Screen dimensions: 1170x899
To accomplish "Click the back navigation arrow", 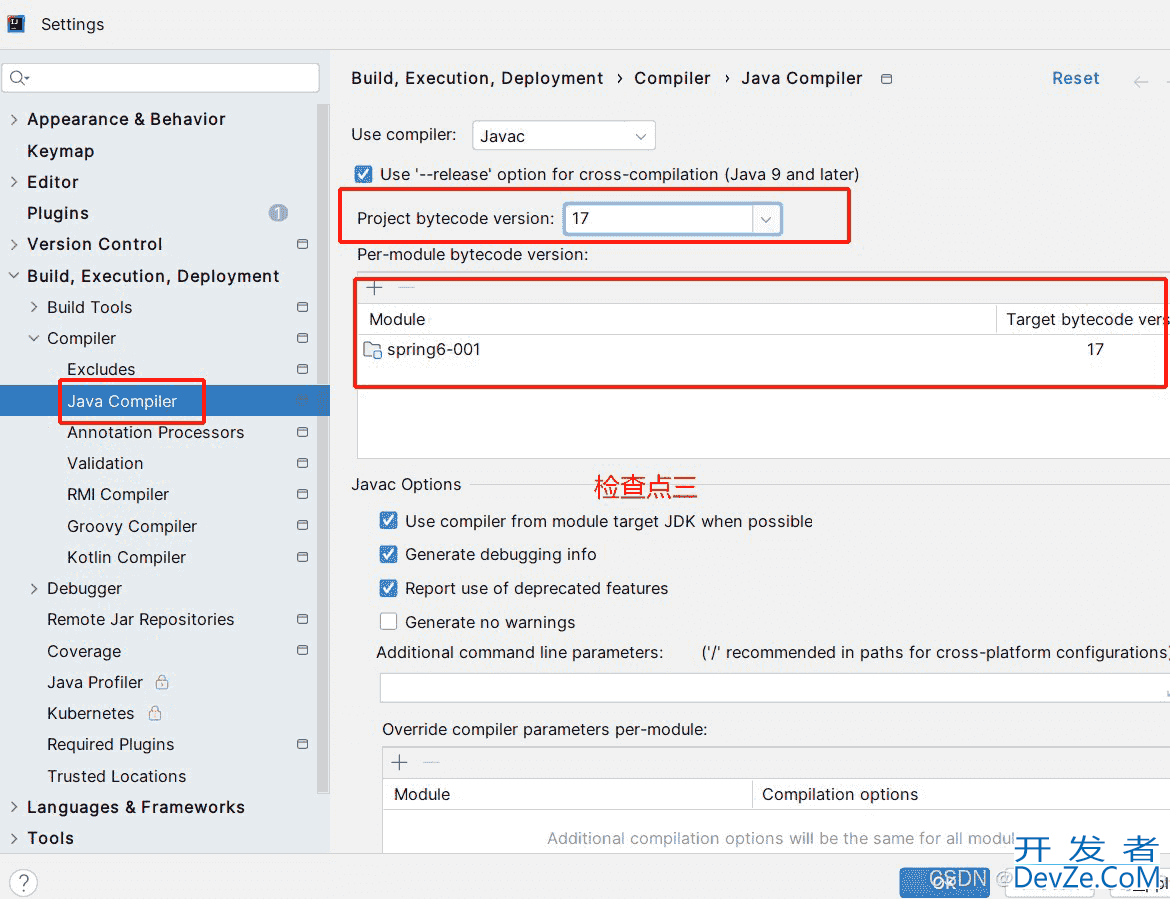I will pyautogui.click(x=1140, y=81).
